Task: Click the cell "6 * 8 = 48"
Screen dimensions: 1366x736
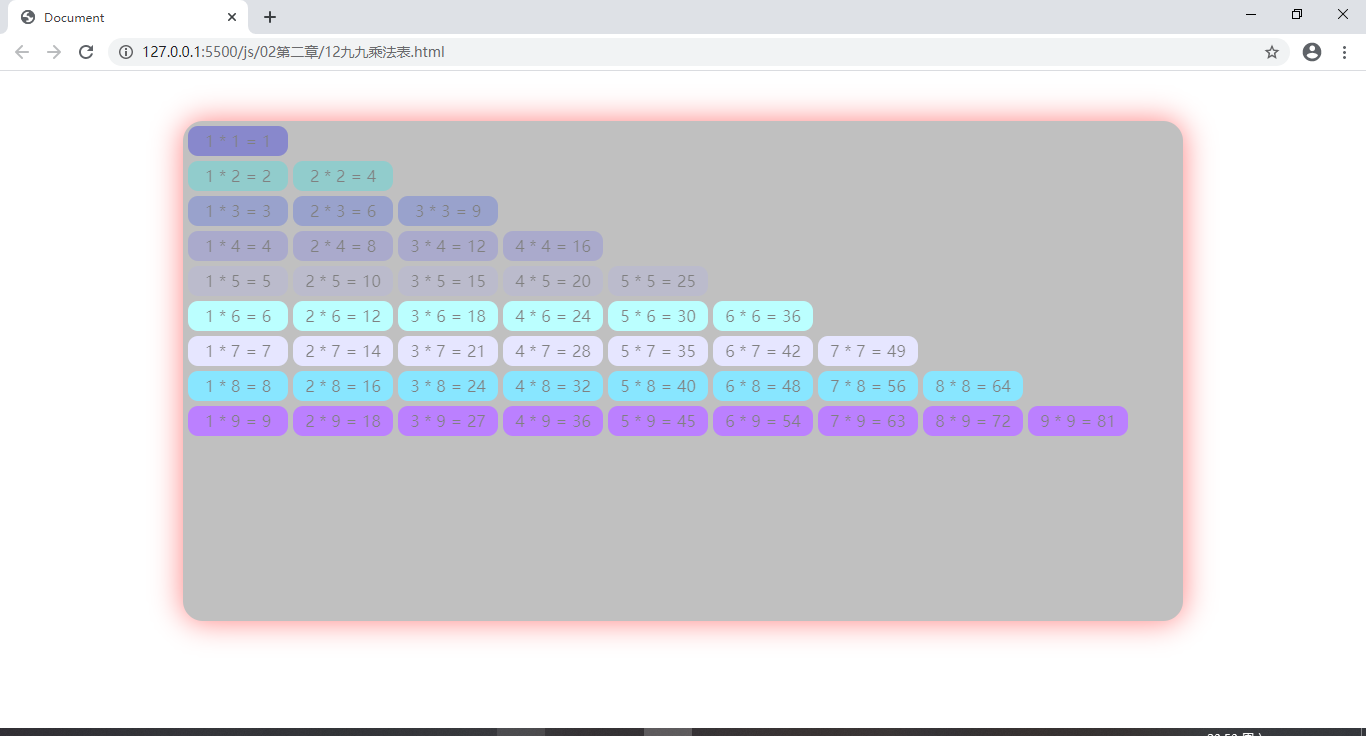Action: [763, 386]
